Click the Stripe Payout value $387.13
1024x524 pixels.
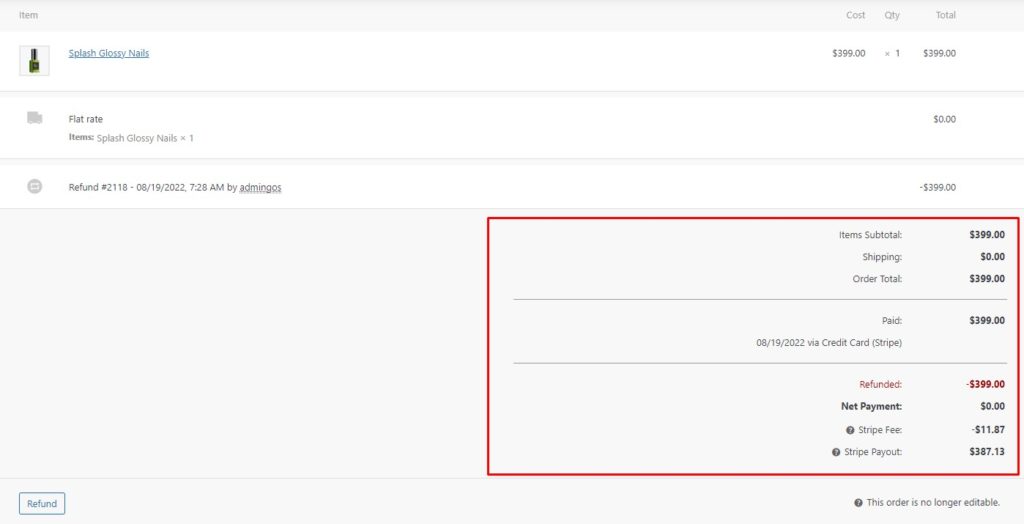[986, 452]
